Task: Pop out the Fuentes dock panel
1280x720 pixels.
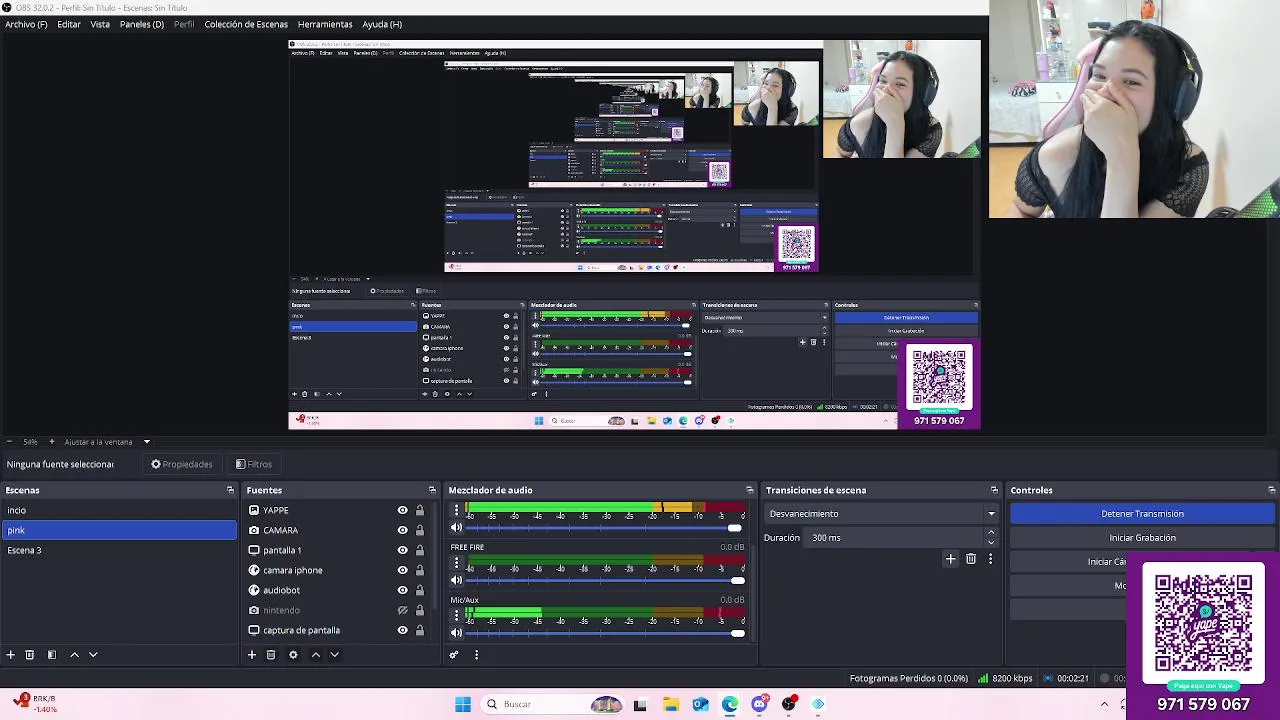Action: pyautogui.click(x=432, y=490)
